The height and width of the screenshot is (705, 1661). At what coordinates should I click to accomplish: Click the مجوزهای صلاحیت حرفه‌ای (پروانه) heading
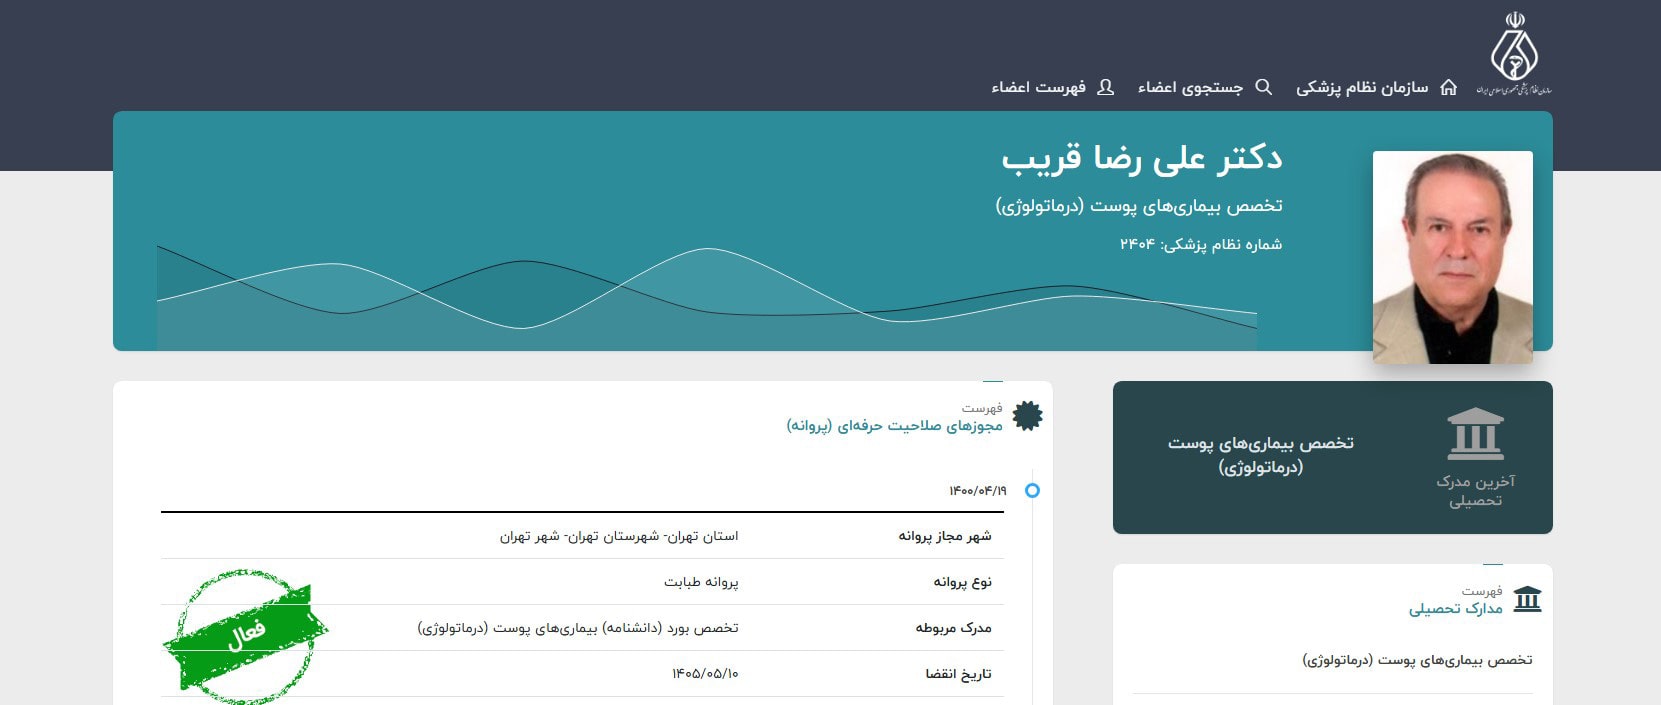click(x=894, y=426)
